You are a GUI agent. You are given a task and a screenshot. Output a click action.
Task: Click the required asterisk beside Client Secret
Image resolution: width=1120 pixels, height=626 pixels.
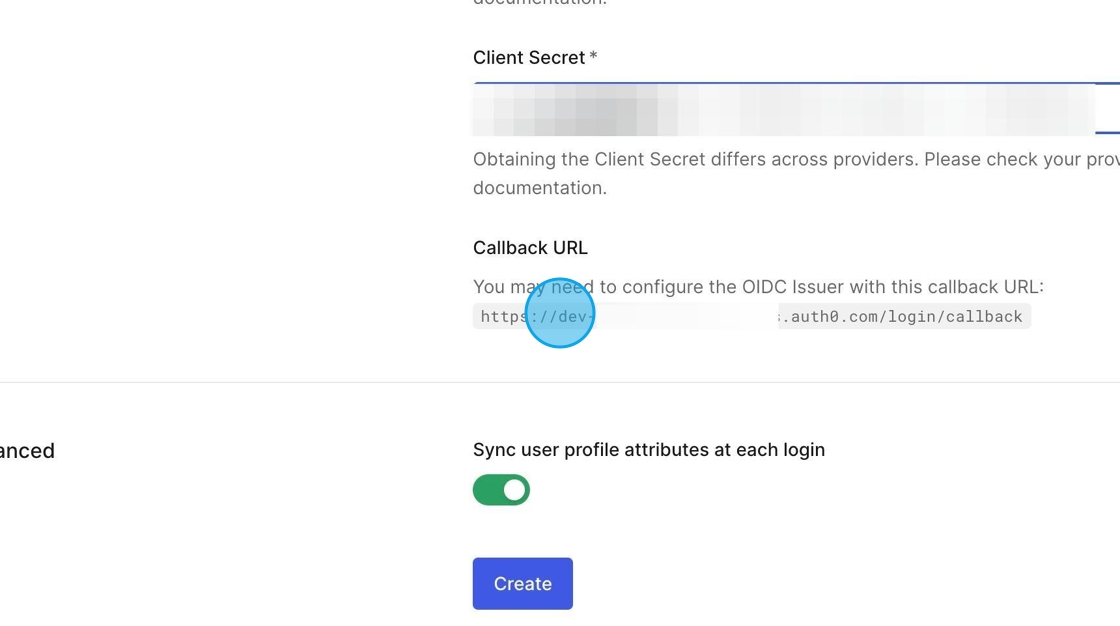[593, 56]
